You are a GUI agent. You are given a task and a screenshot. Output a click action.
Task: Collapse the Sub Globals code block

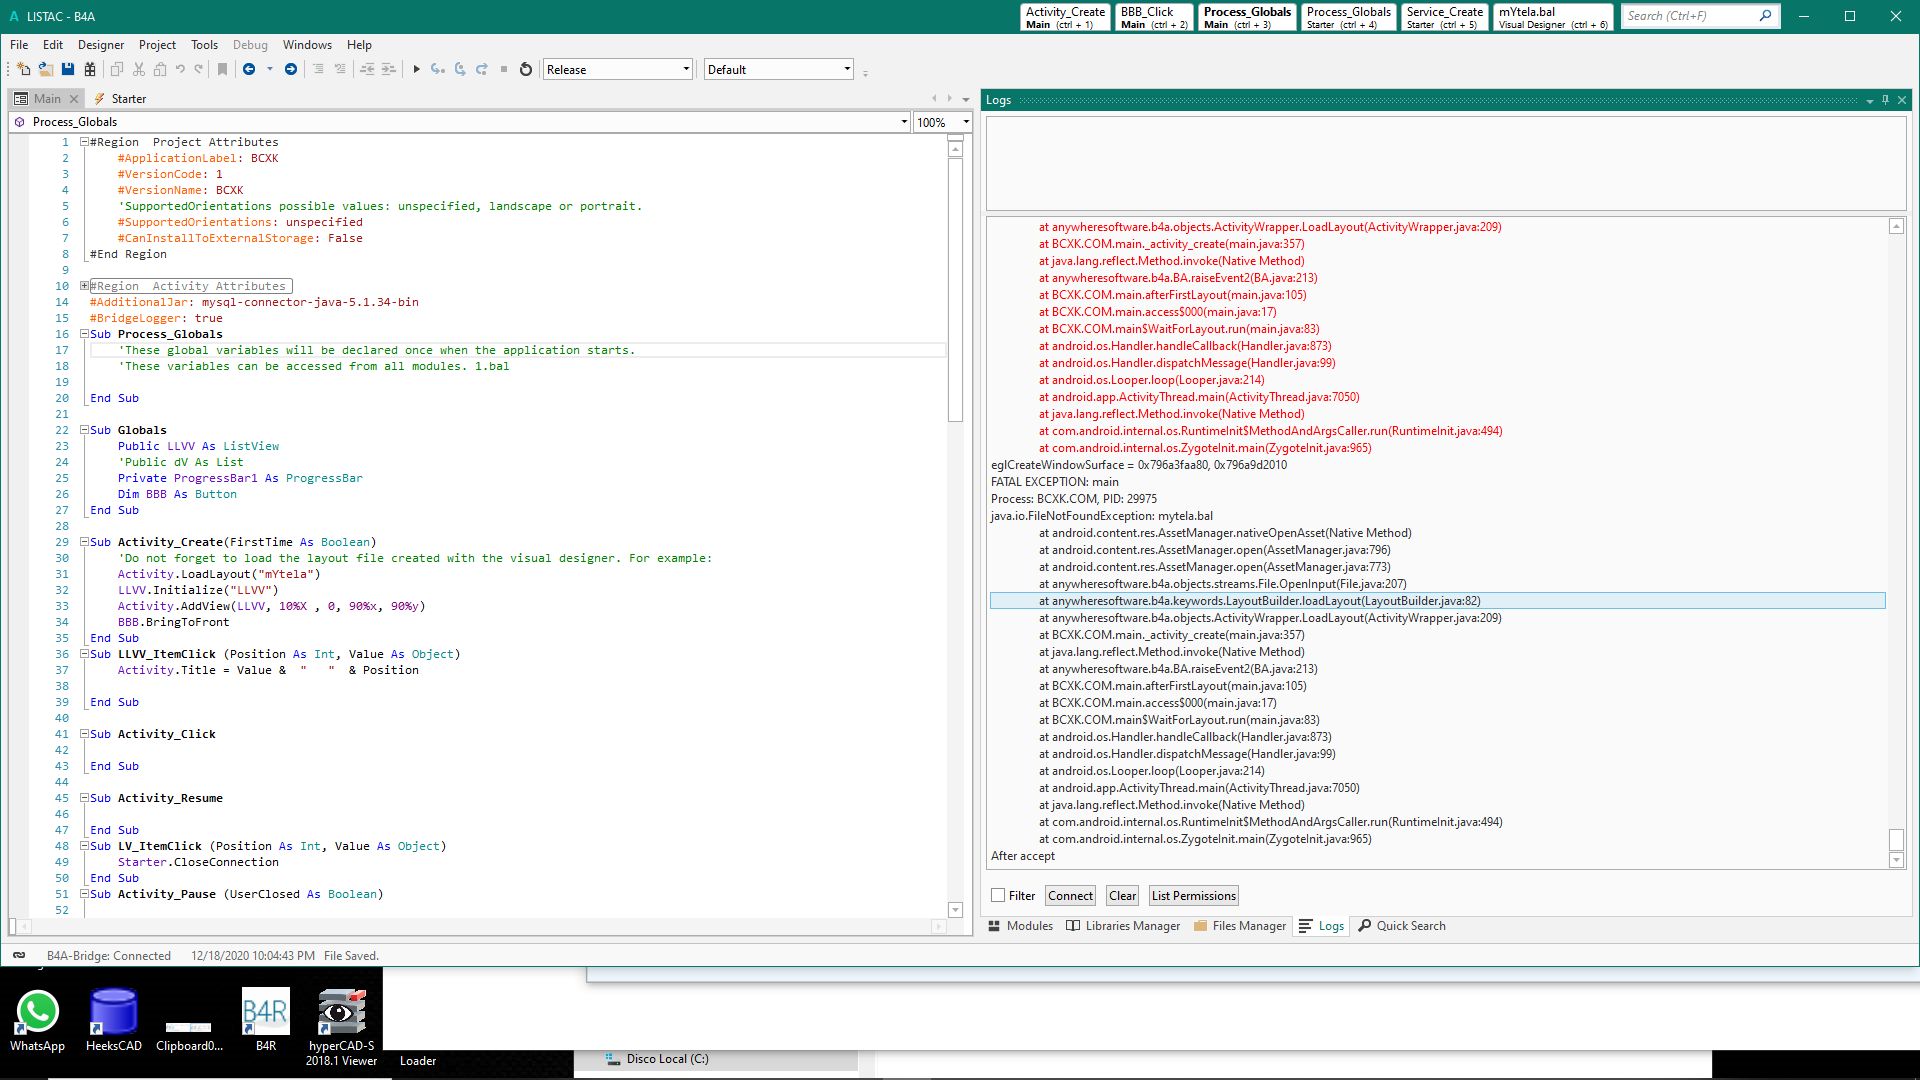85,430
